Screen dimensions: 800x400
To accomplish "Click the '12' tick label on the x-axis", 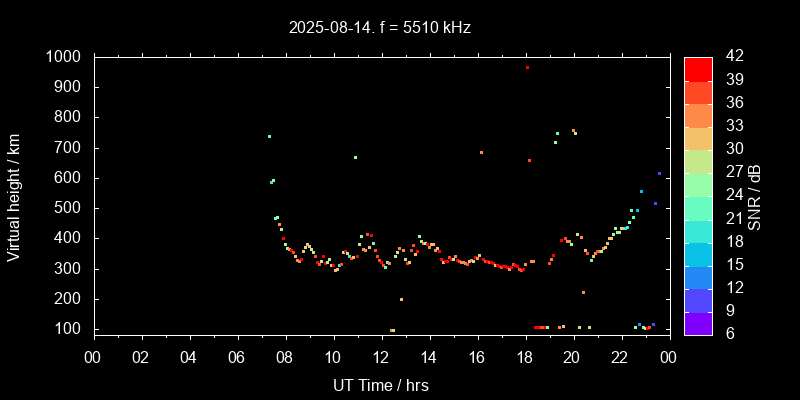I will tap(381, 357).
